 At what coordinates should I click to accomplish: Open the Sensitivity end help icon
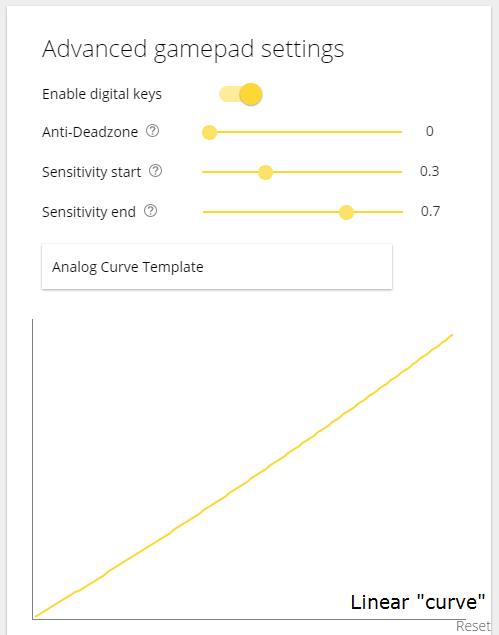tap(151, 211)
